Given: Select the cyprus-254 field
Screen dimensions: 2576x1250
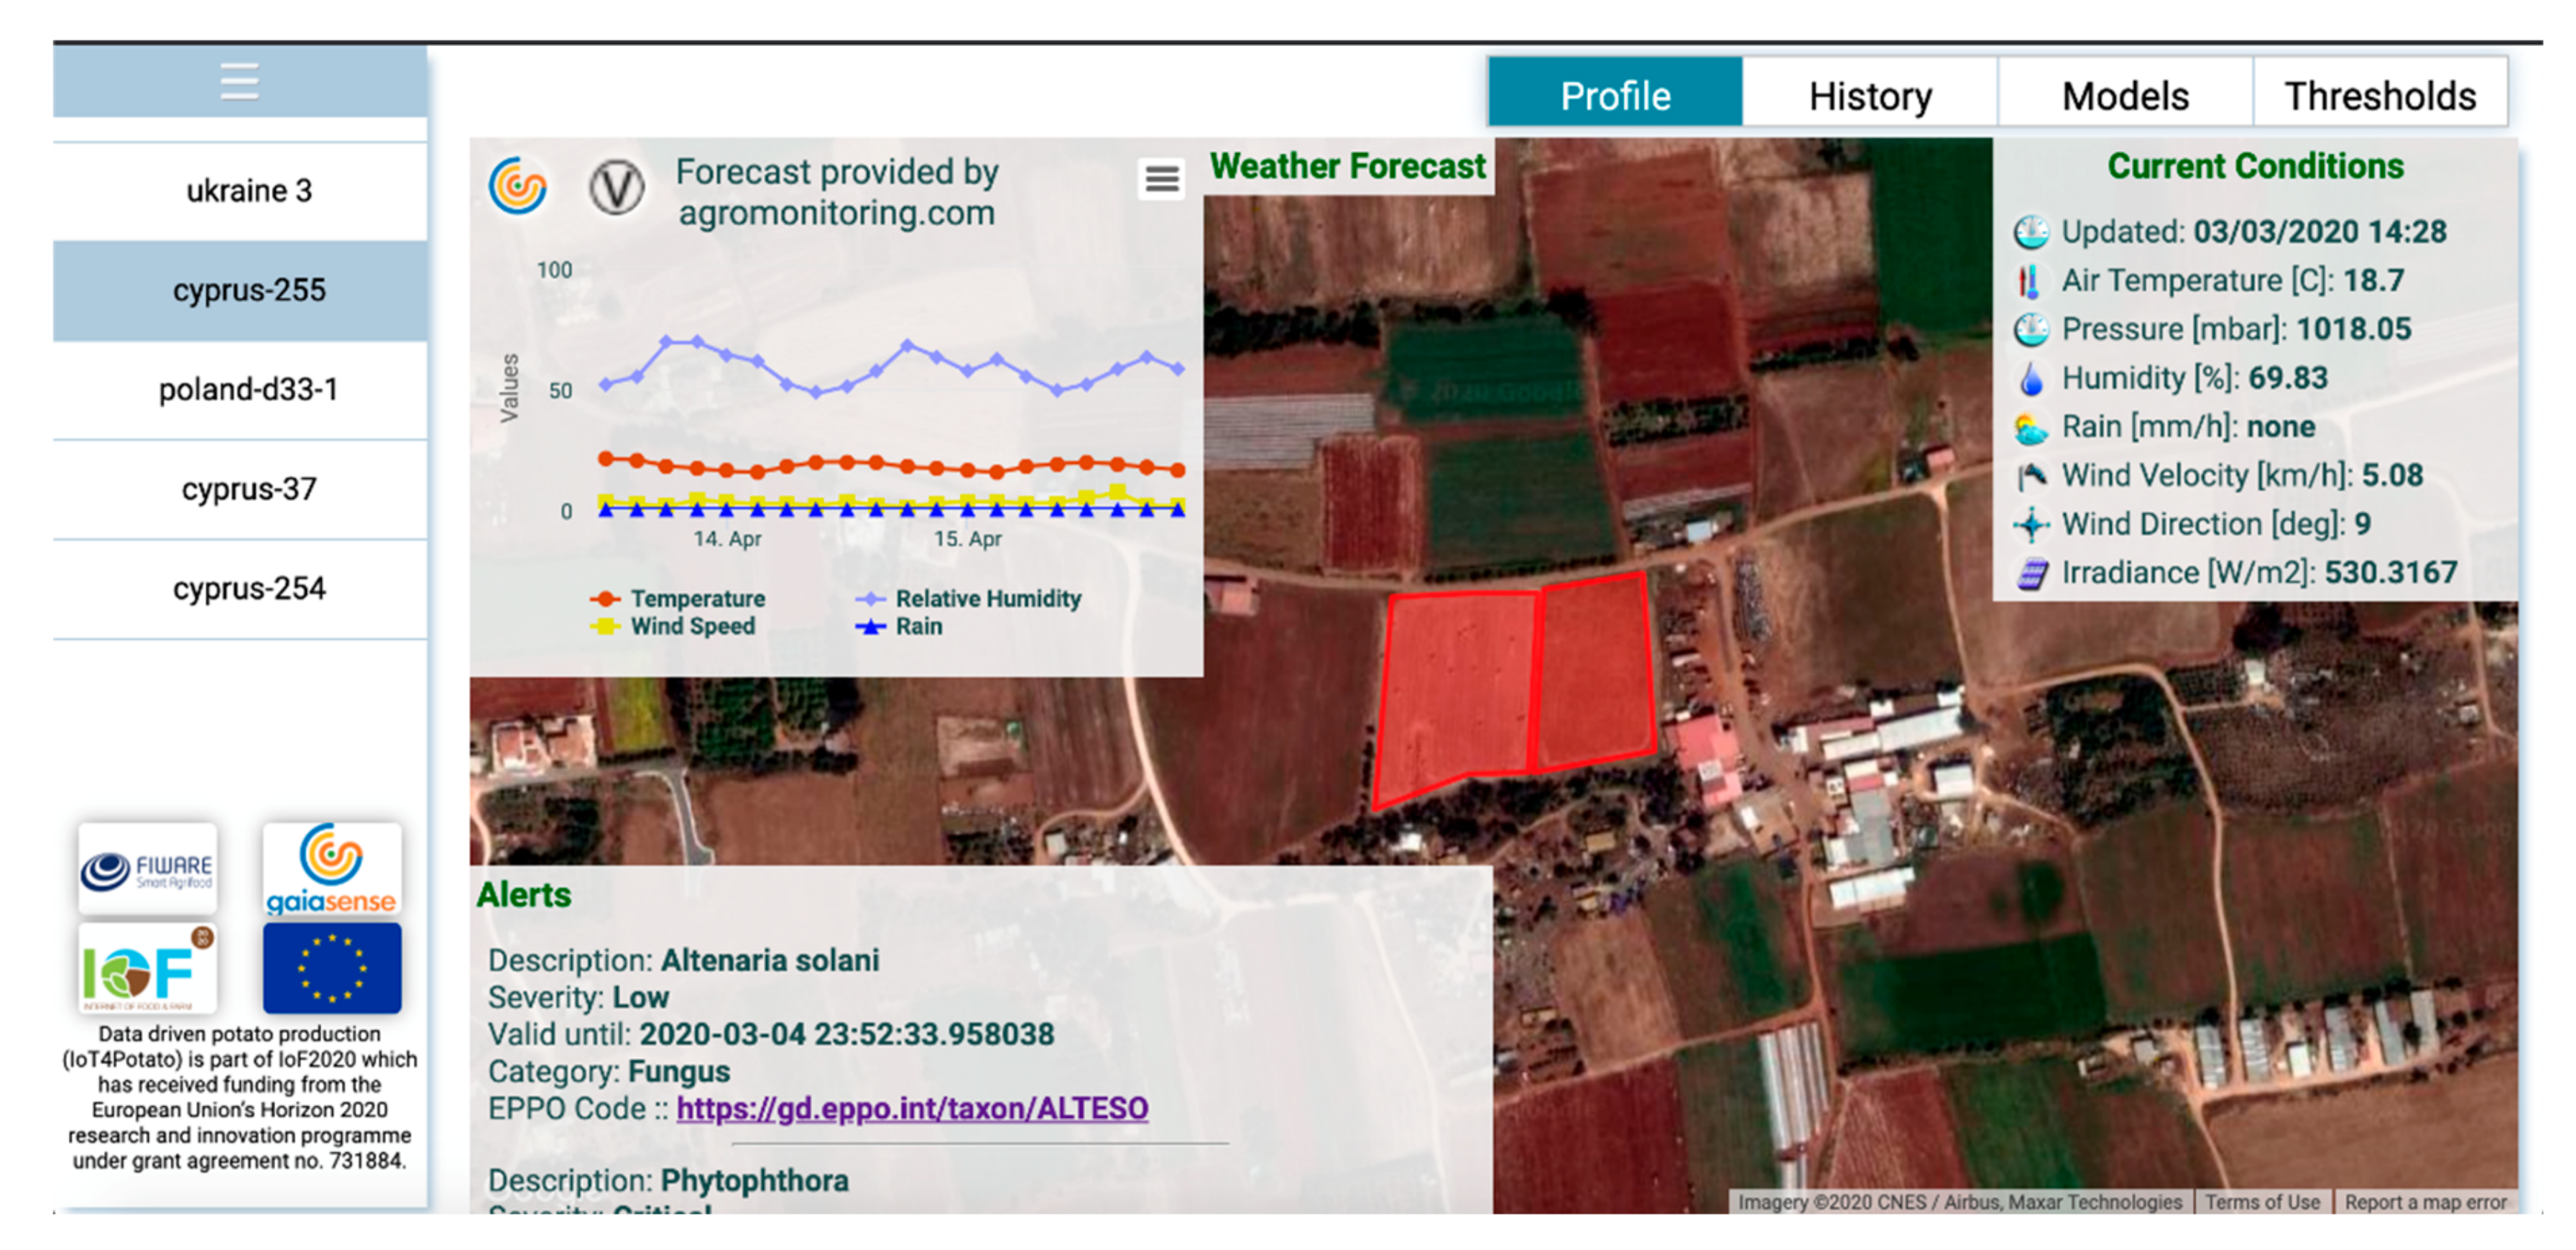Looking at the screenshot, I should [240, 589].
